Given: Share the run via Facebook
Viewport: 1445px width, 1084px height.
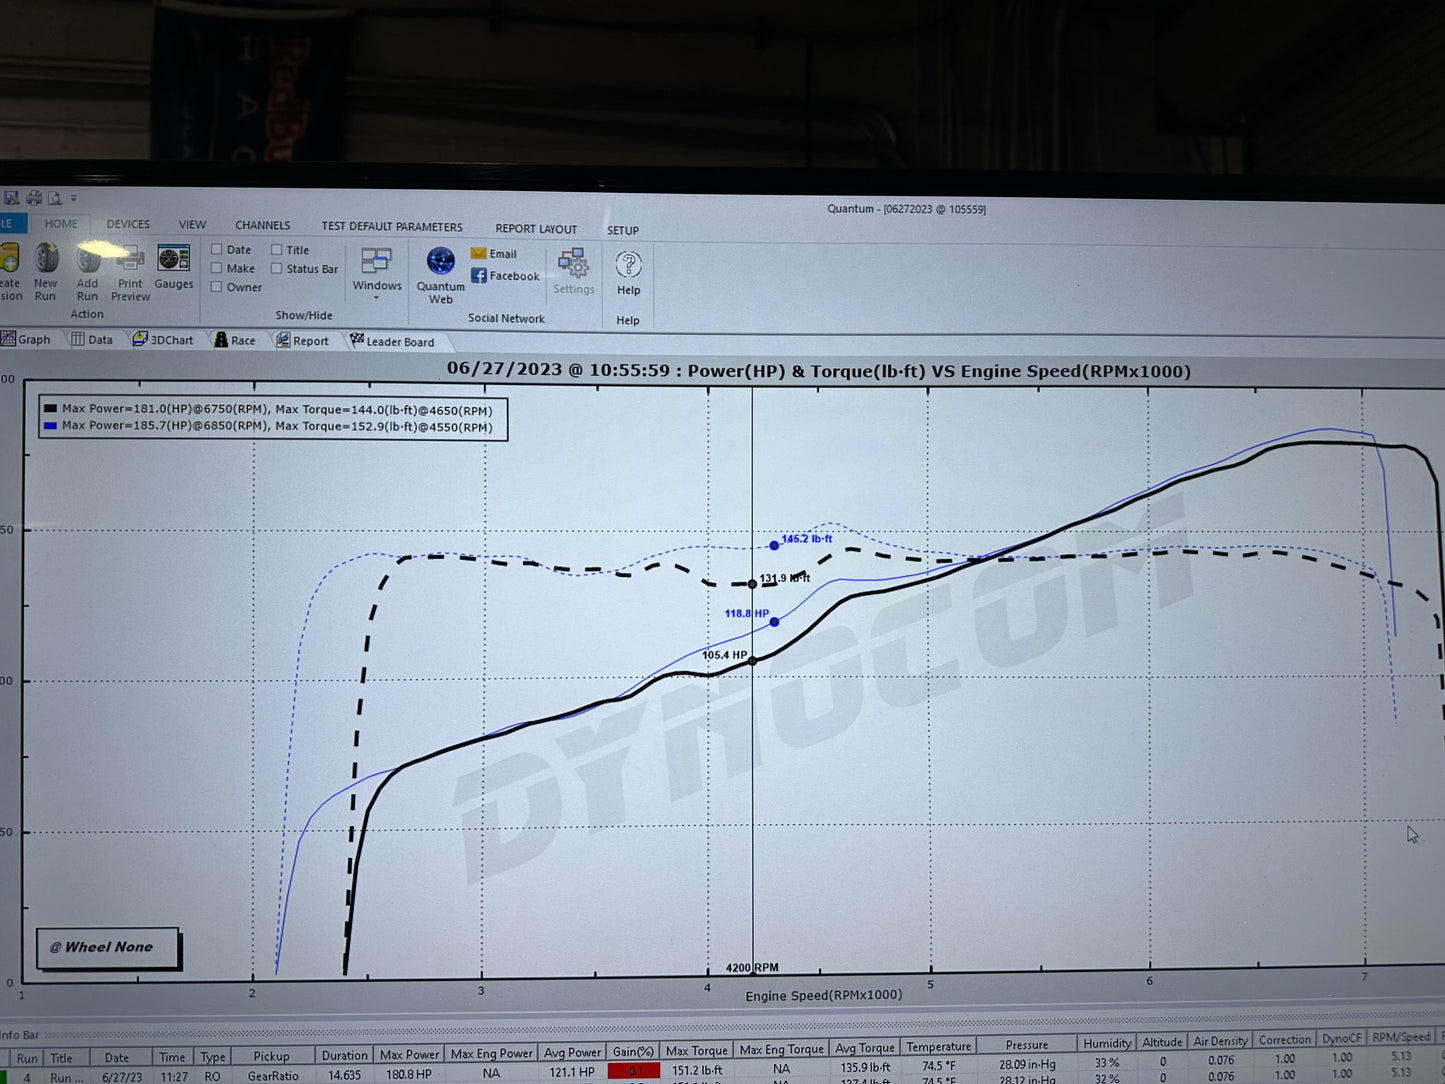Looking at the screenshot, I should [x=506, y=276].
